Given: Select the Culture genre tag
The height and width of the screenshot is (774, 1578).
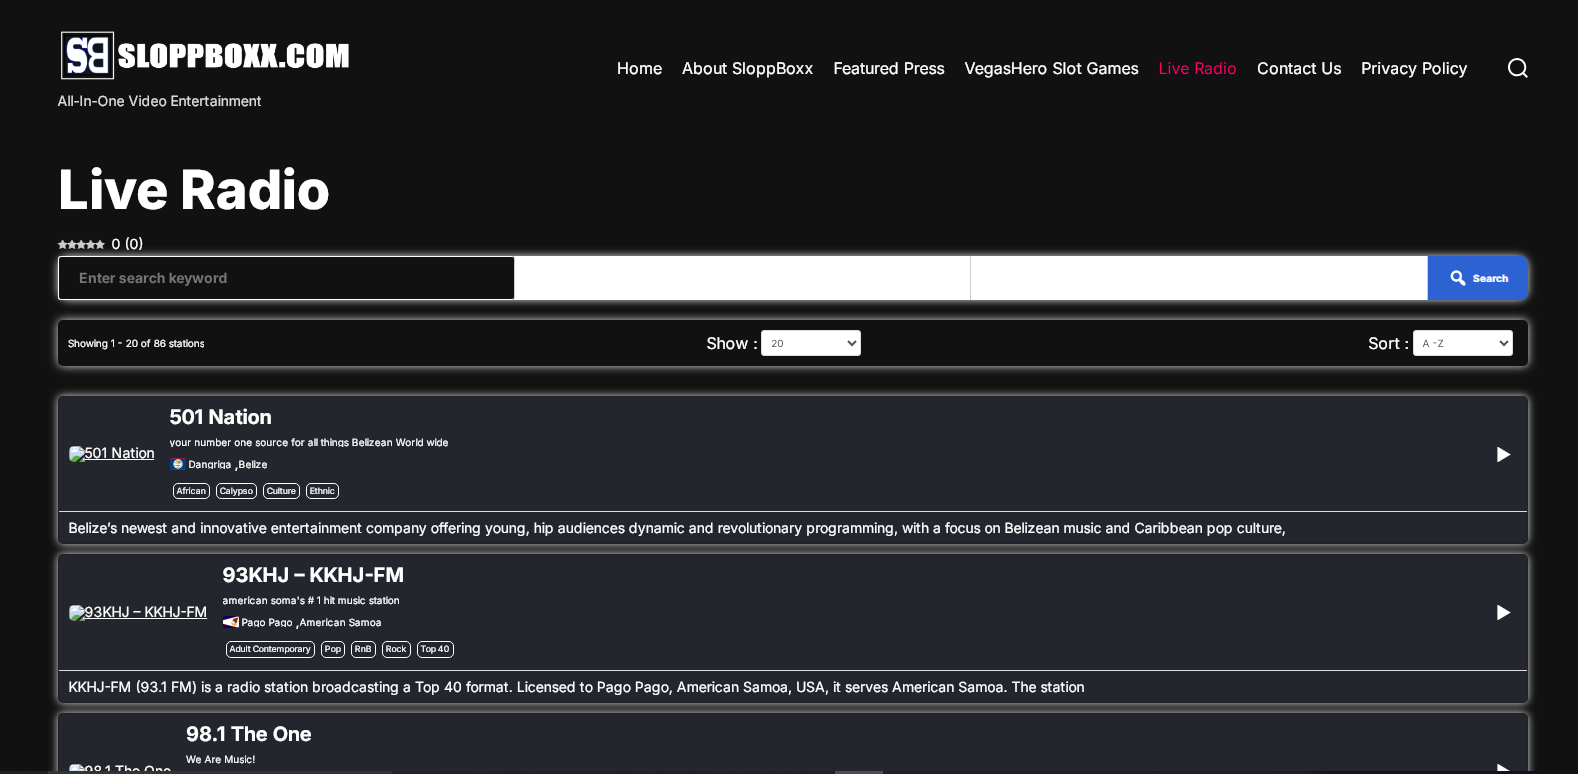Looking at the screenshot, I should tap(281, 491).
